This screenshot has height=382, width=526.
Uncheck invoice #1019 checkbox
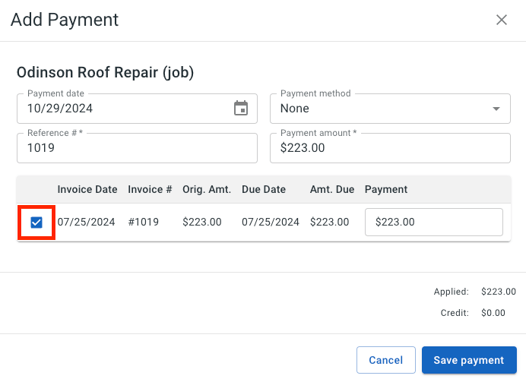point(36,222)
